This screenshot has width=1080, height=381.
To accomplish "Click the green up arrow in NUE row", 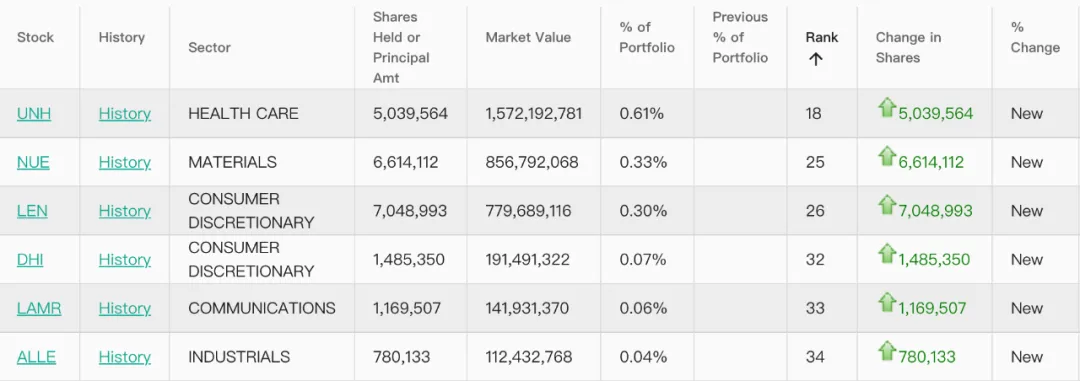I will [886, 156].
